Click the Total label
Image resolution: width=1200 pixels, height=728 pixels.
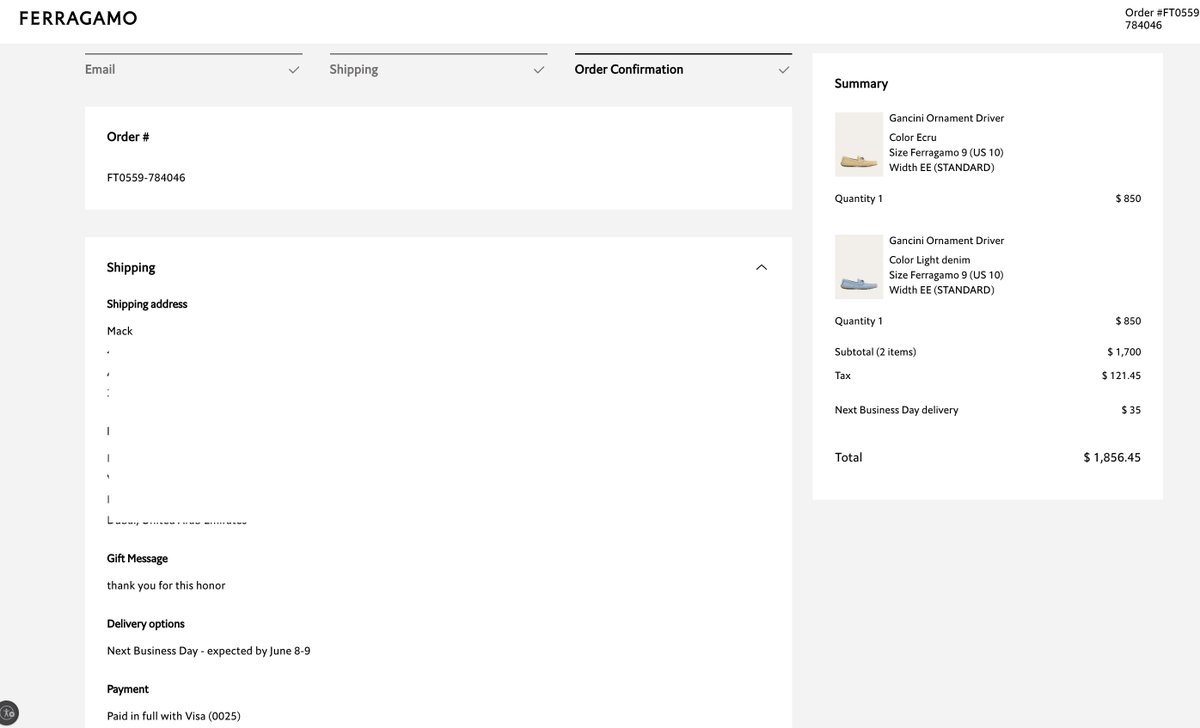[x=849, y=458]
